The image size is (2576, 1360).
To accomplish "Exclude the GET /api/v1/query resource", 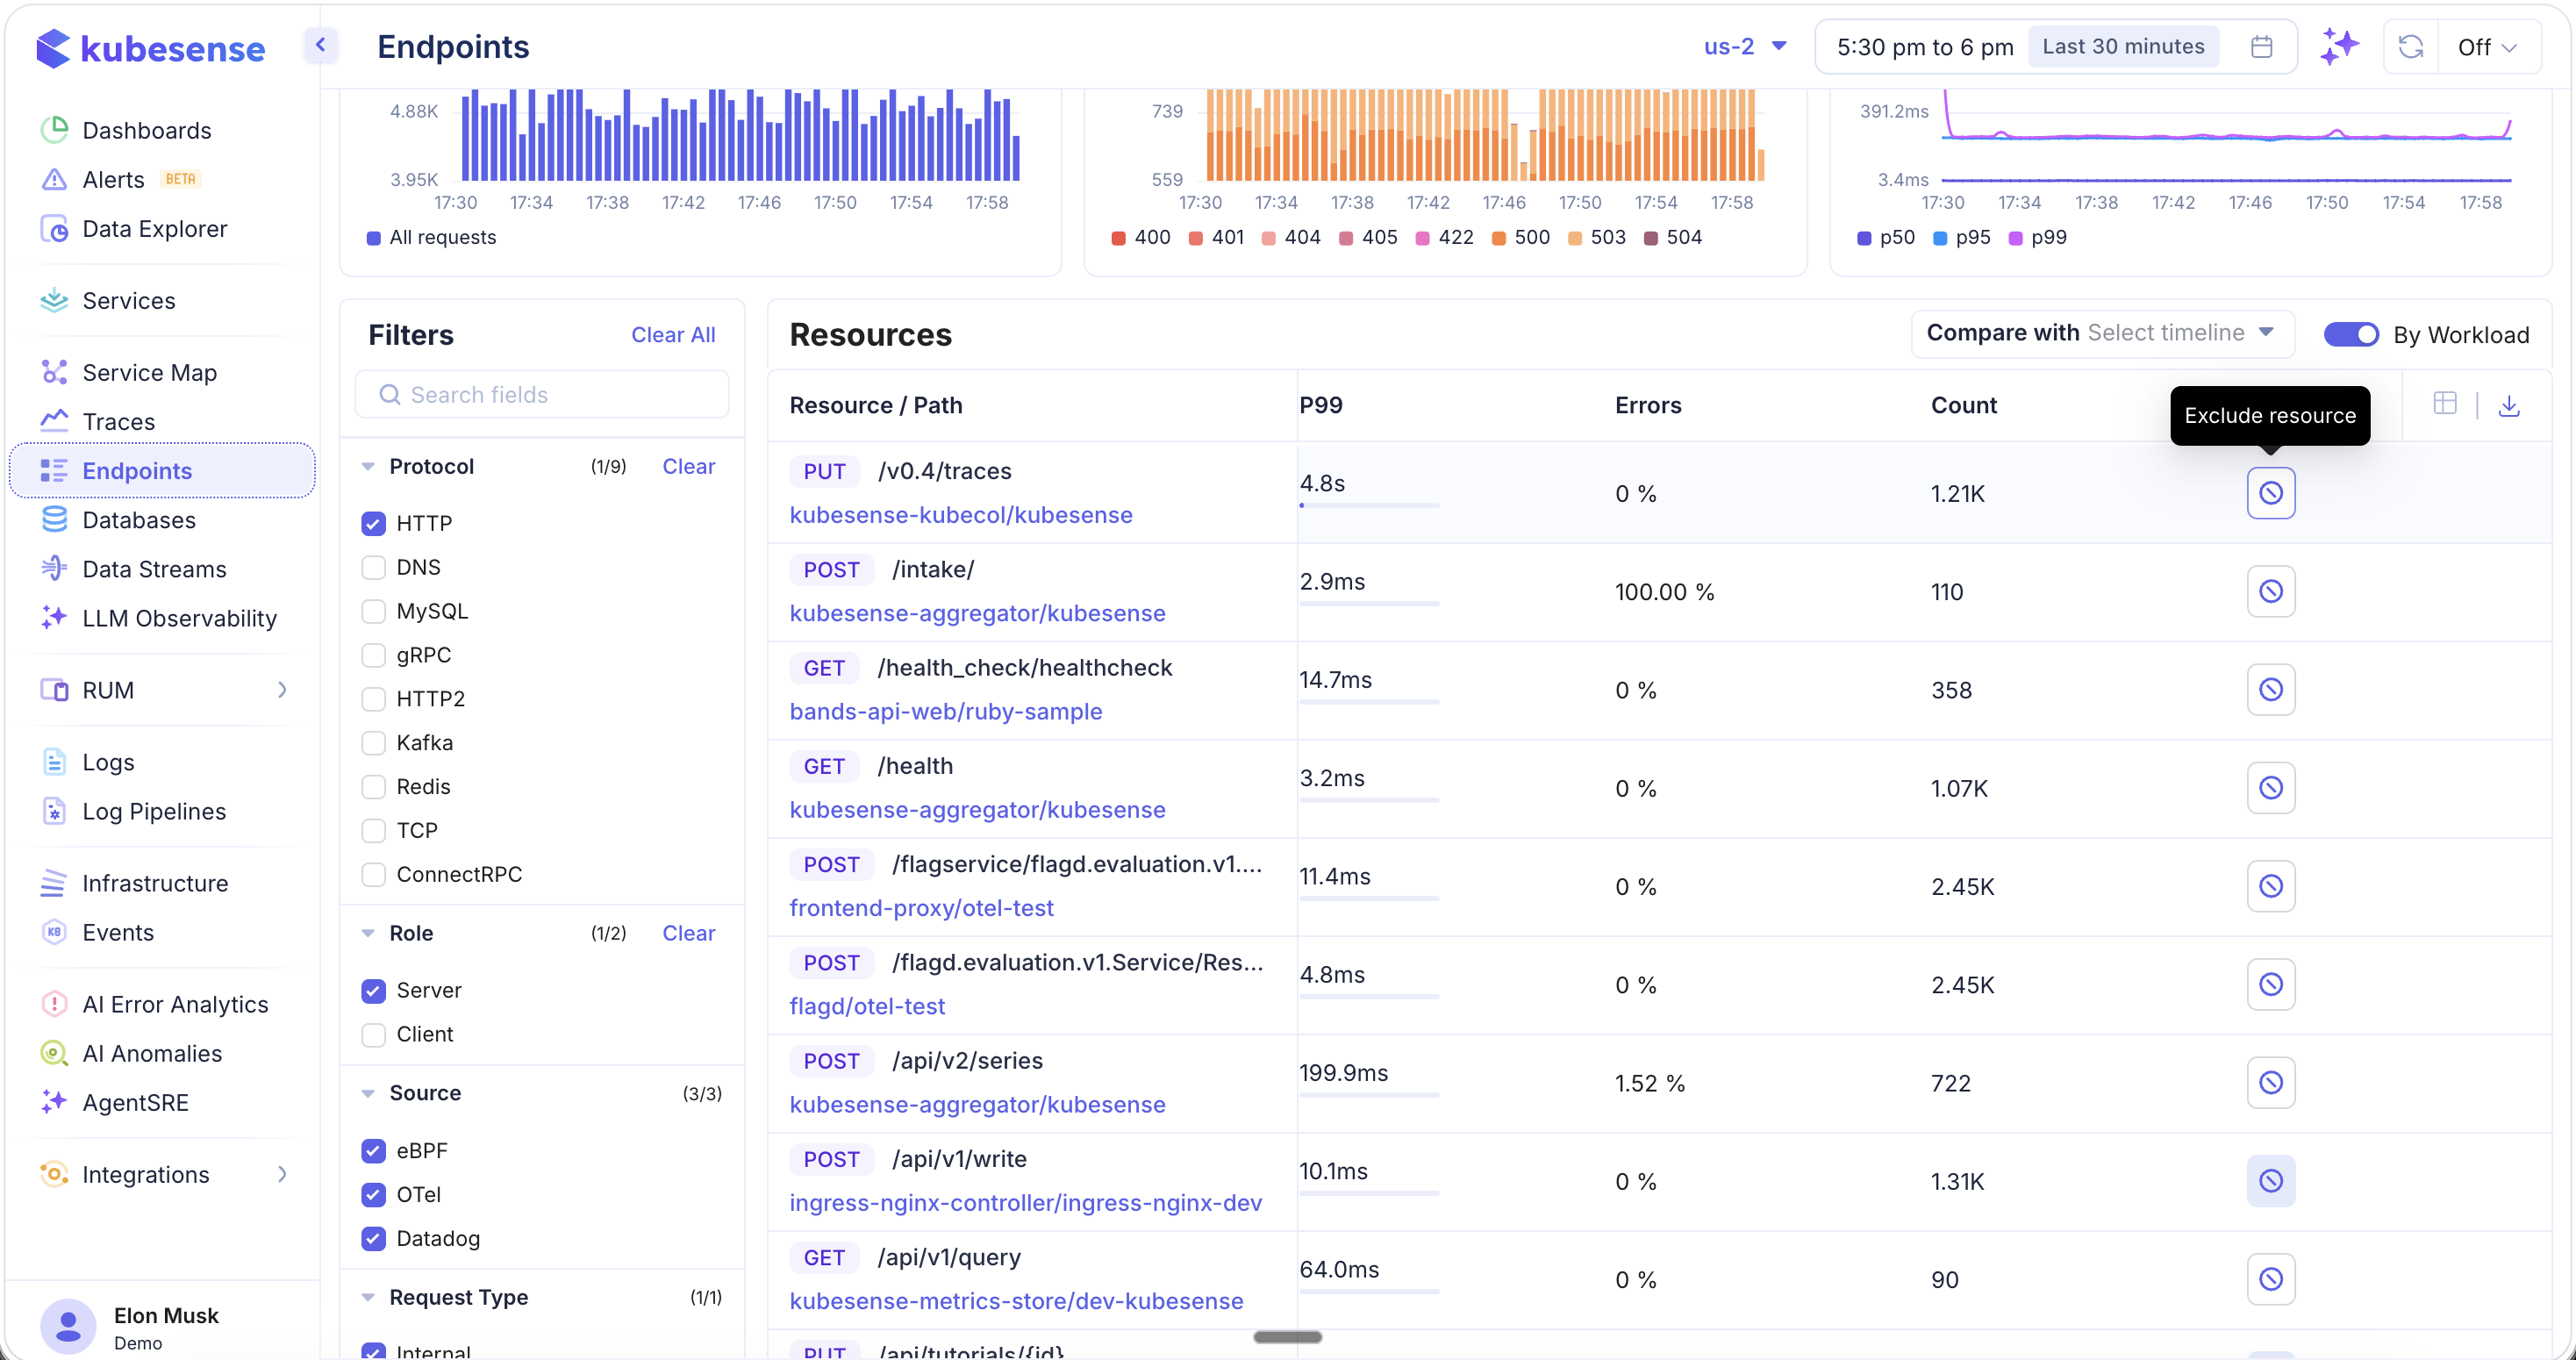I will (x=2270, y=1279).
